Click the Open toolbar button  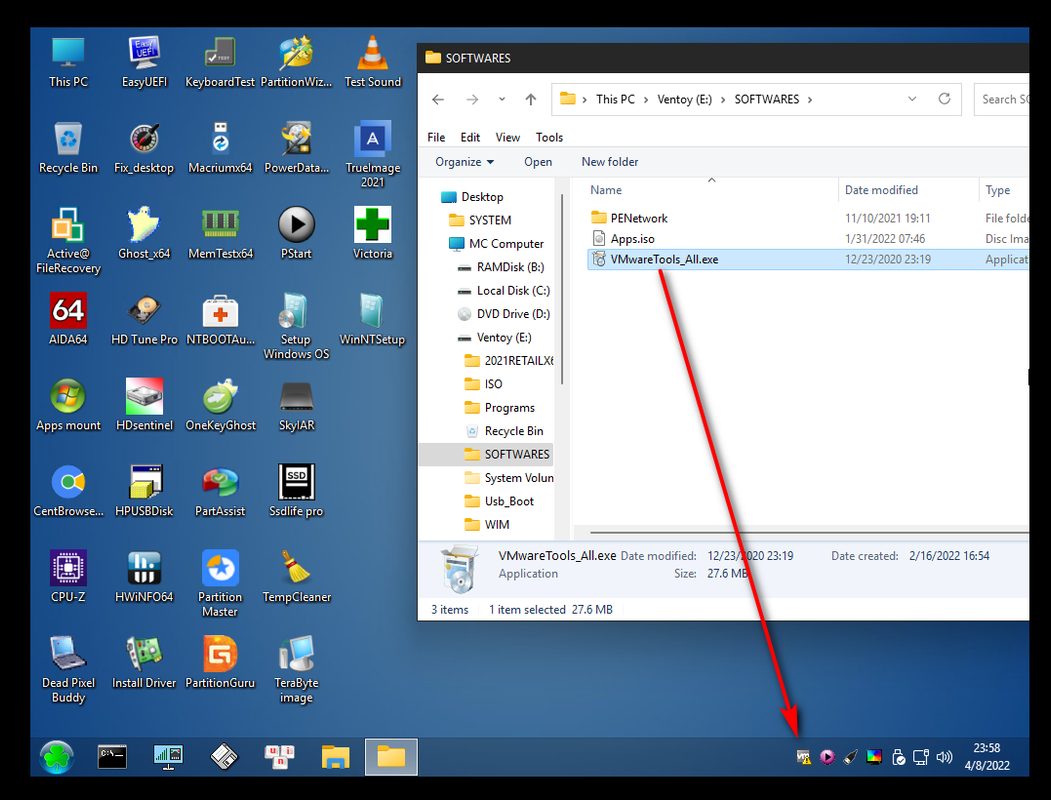538,162
